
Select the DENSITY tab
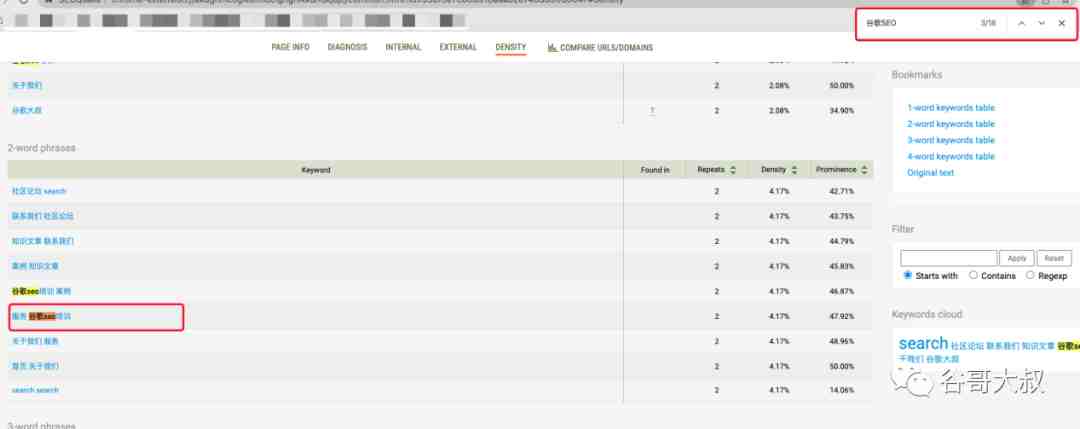510,48
